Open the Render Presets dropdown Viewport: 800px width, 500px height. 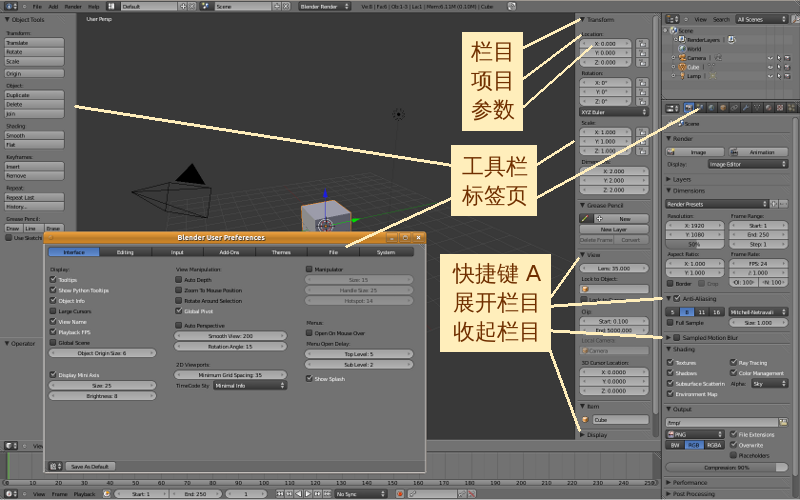[717, 204]
